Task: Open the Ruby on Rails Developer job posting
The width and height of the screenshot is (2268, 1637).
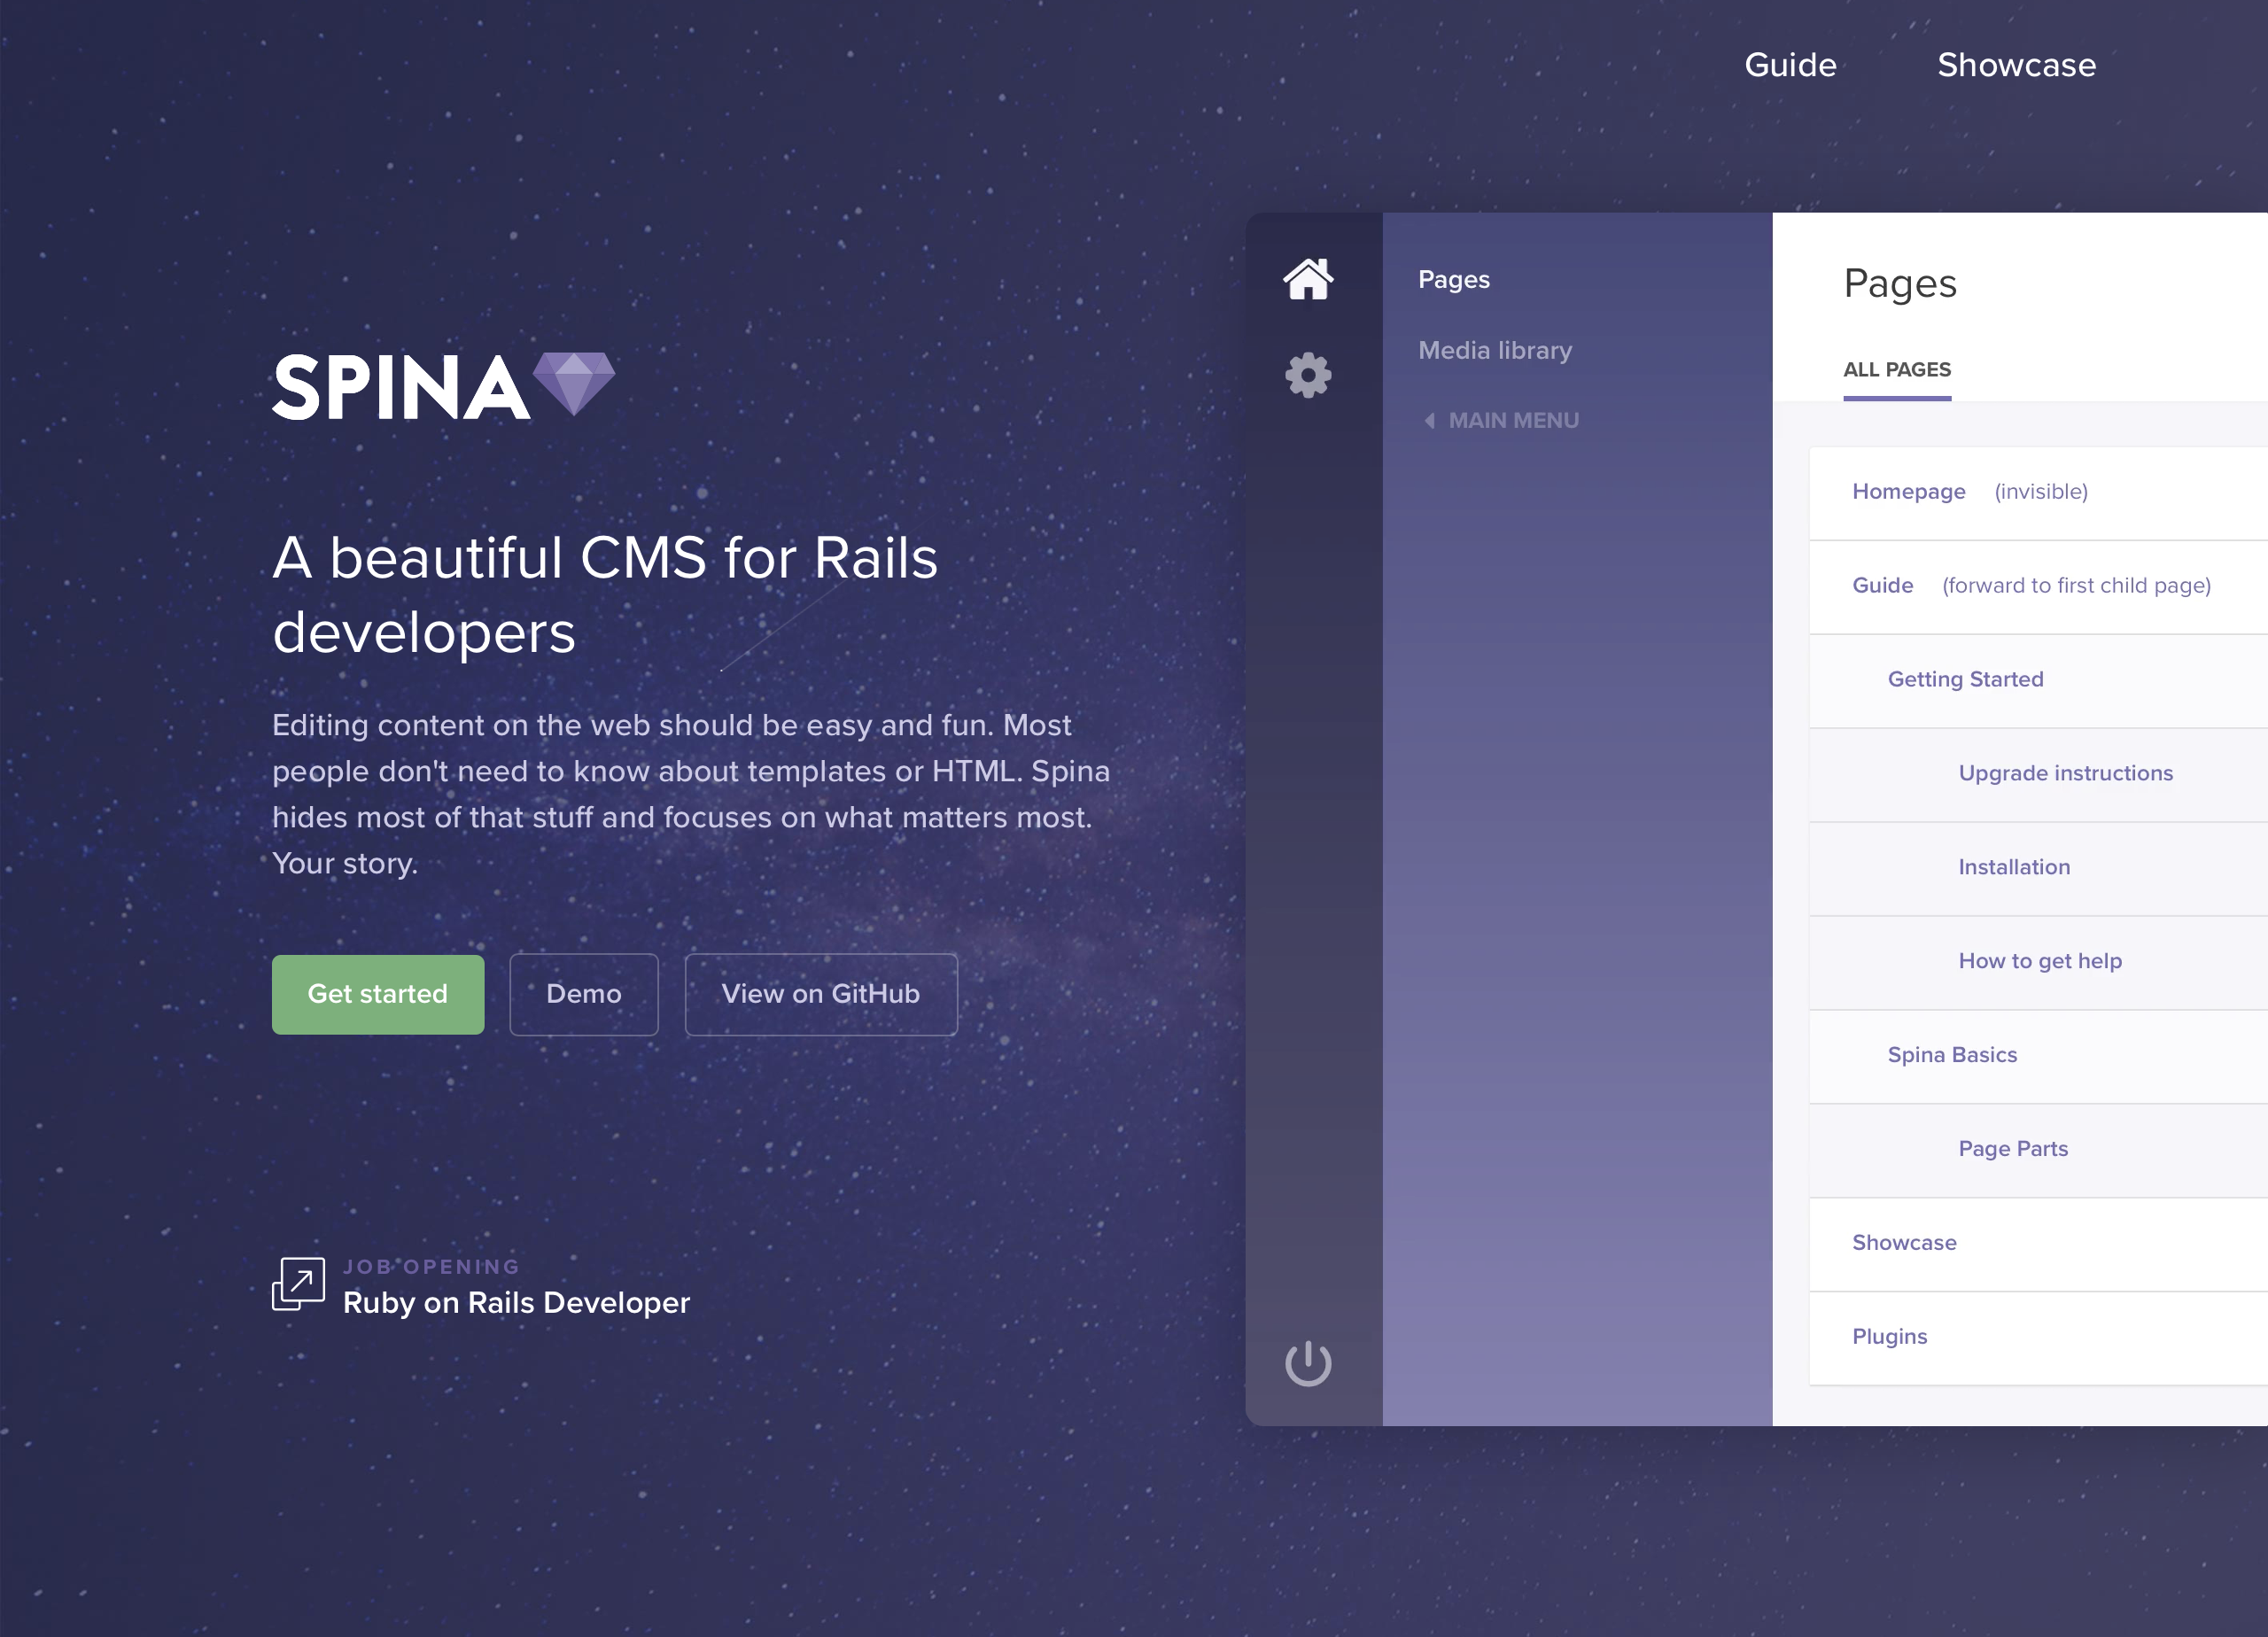Action: pyautogui.click(x=516, y=1302)
